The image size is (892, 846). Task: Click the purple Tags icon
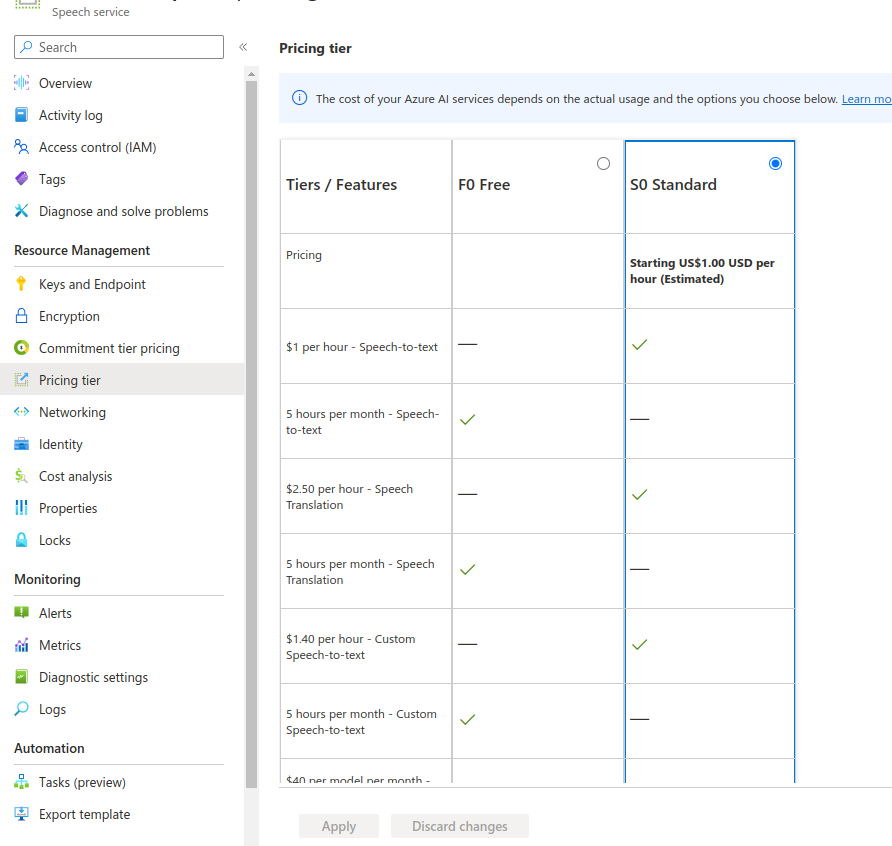pyautogui.click(x=21, y=179)
